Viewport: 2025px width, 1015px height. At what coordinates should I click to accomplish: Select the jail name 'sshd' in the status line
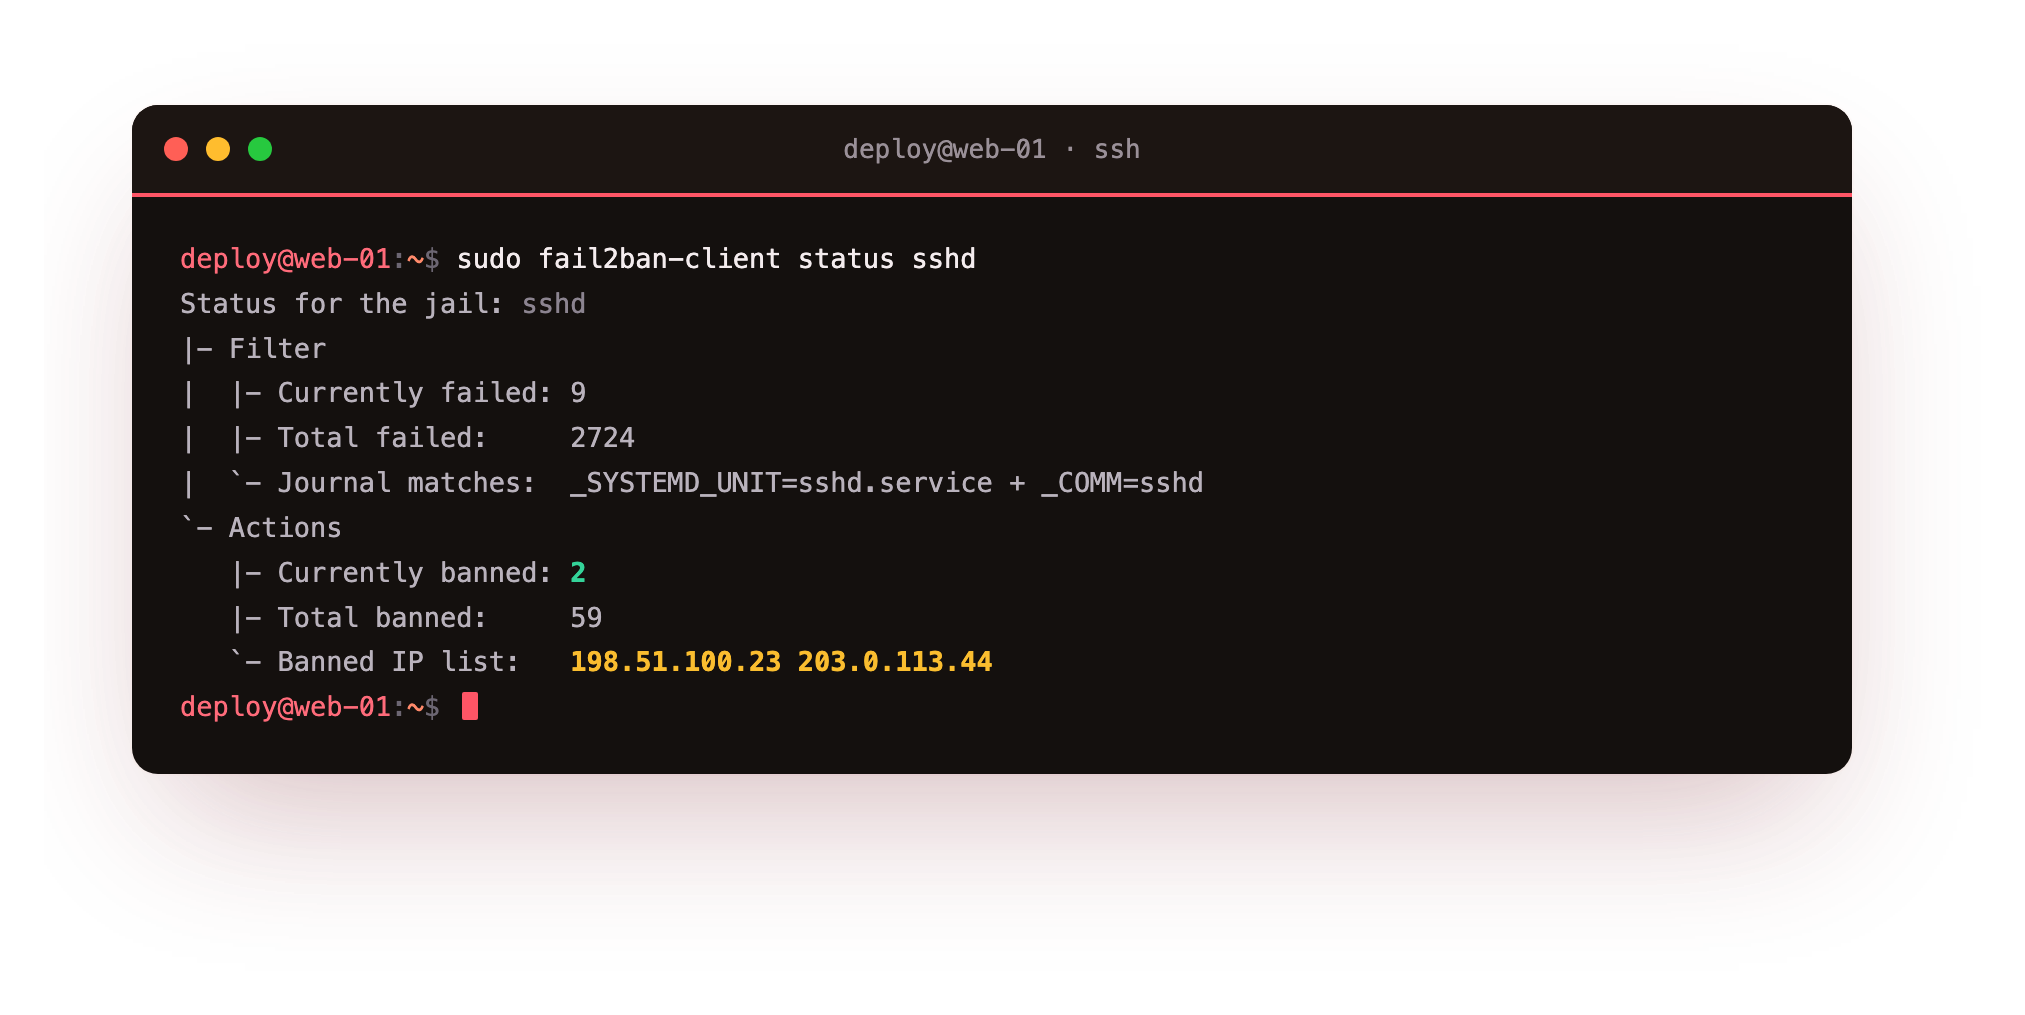click(554, 304)
